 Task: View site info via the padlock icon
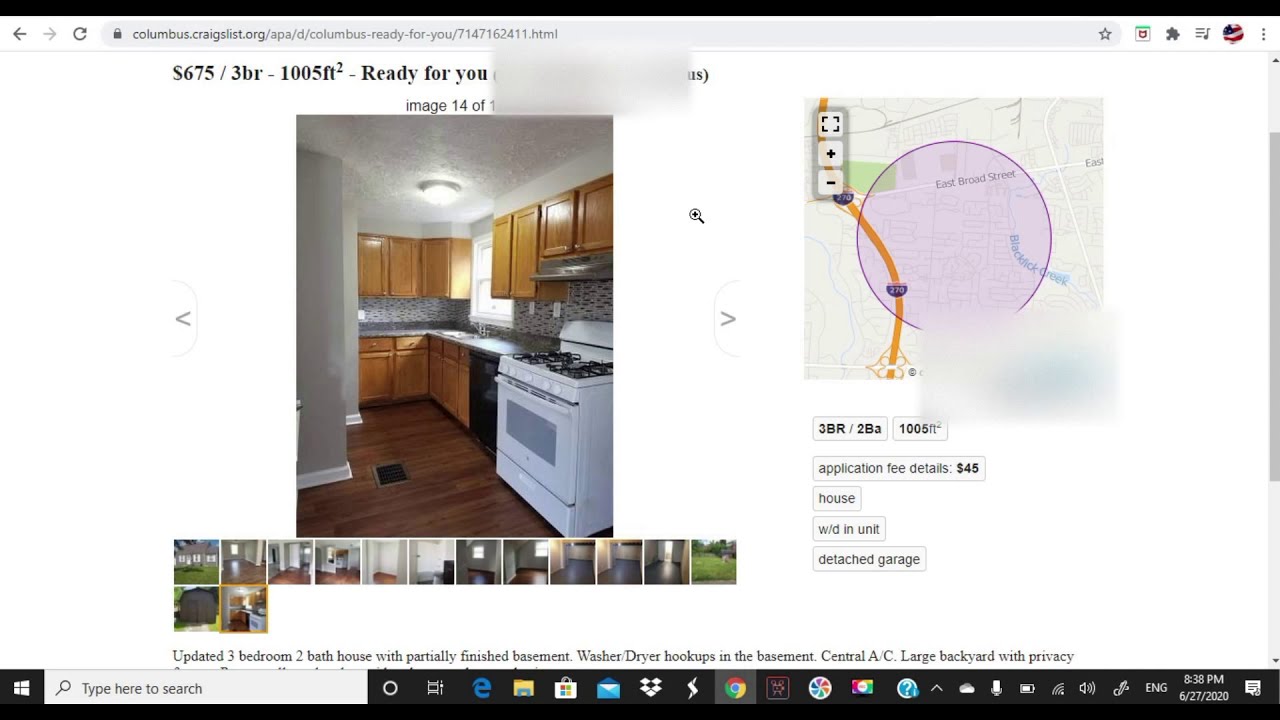click(117, 34)
